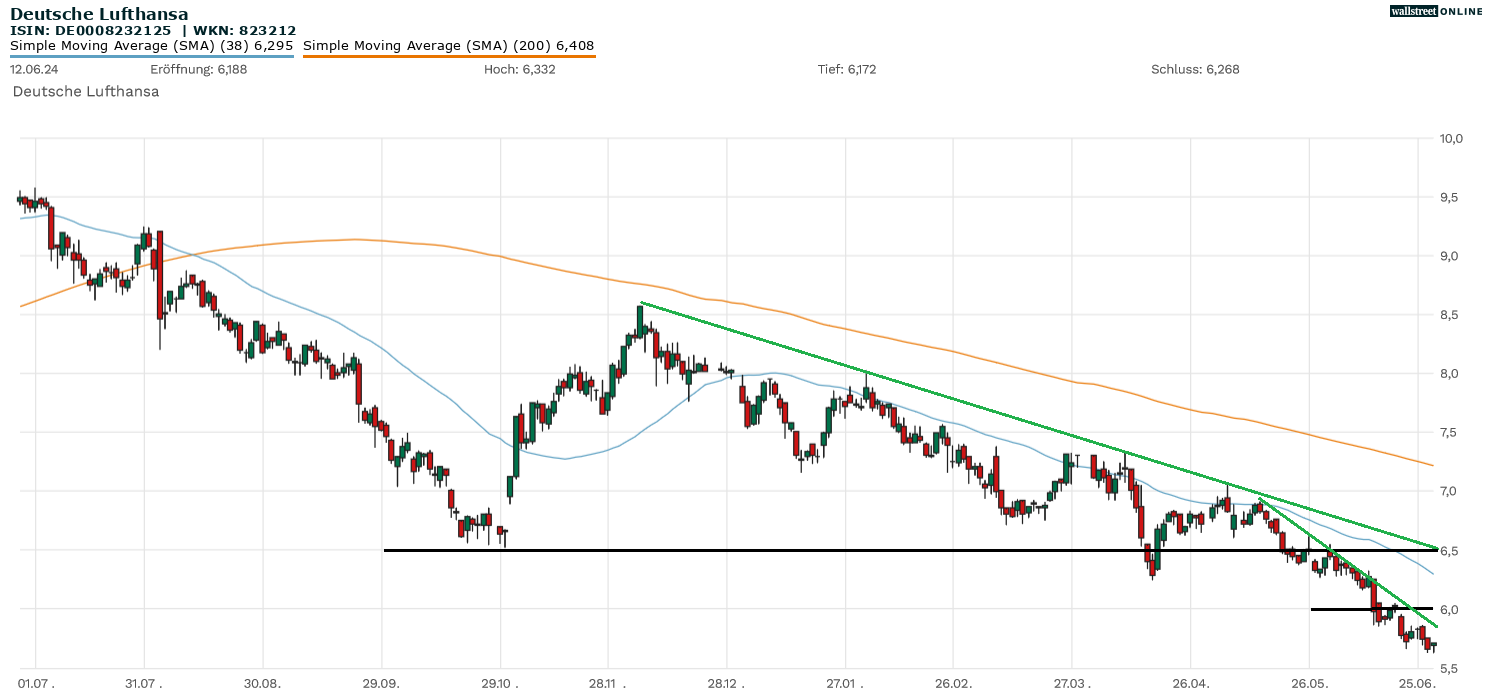This screenshot has height=689, width=1490.
Task: Click the orange line under the SMA (200) legend
Action: (x=448, y=56)
